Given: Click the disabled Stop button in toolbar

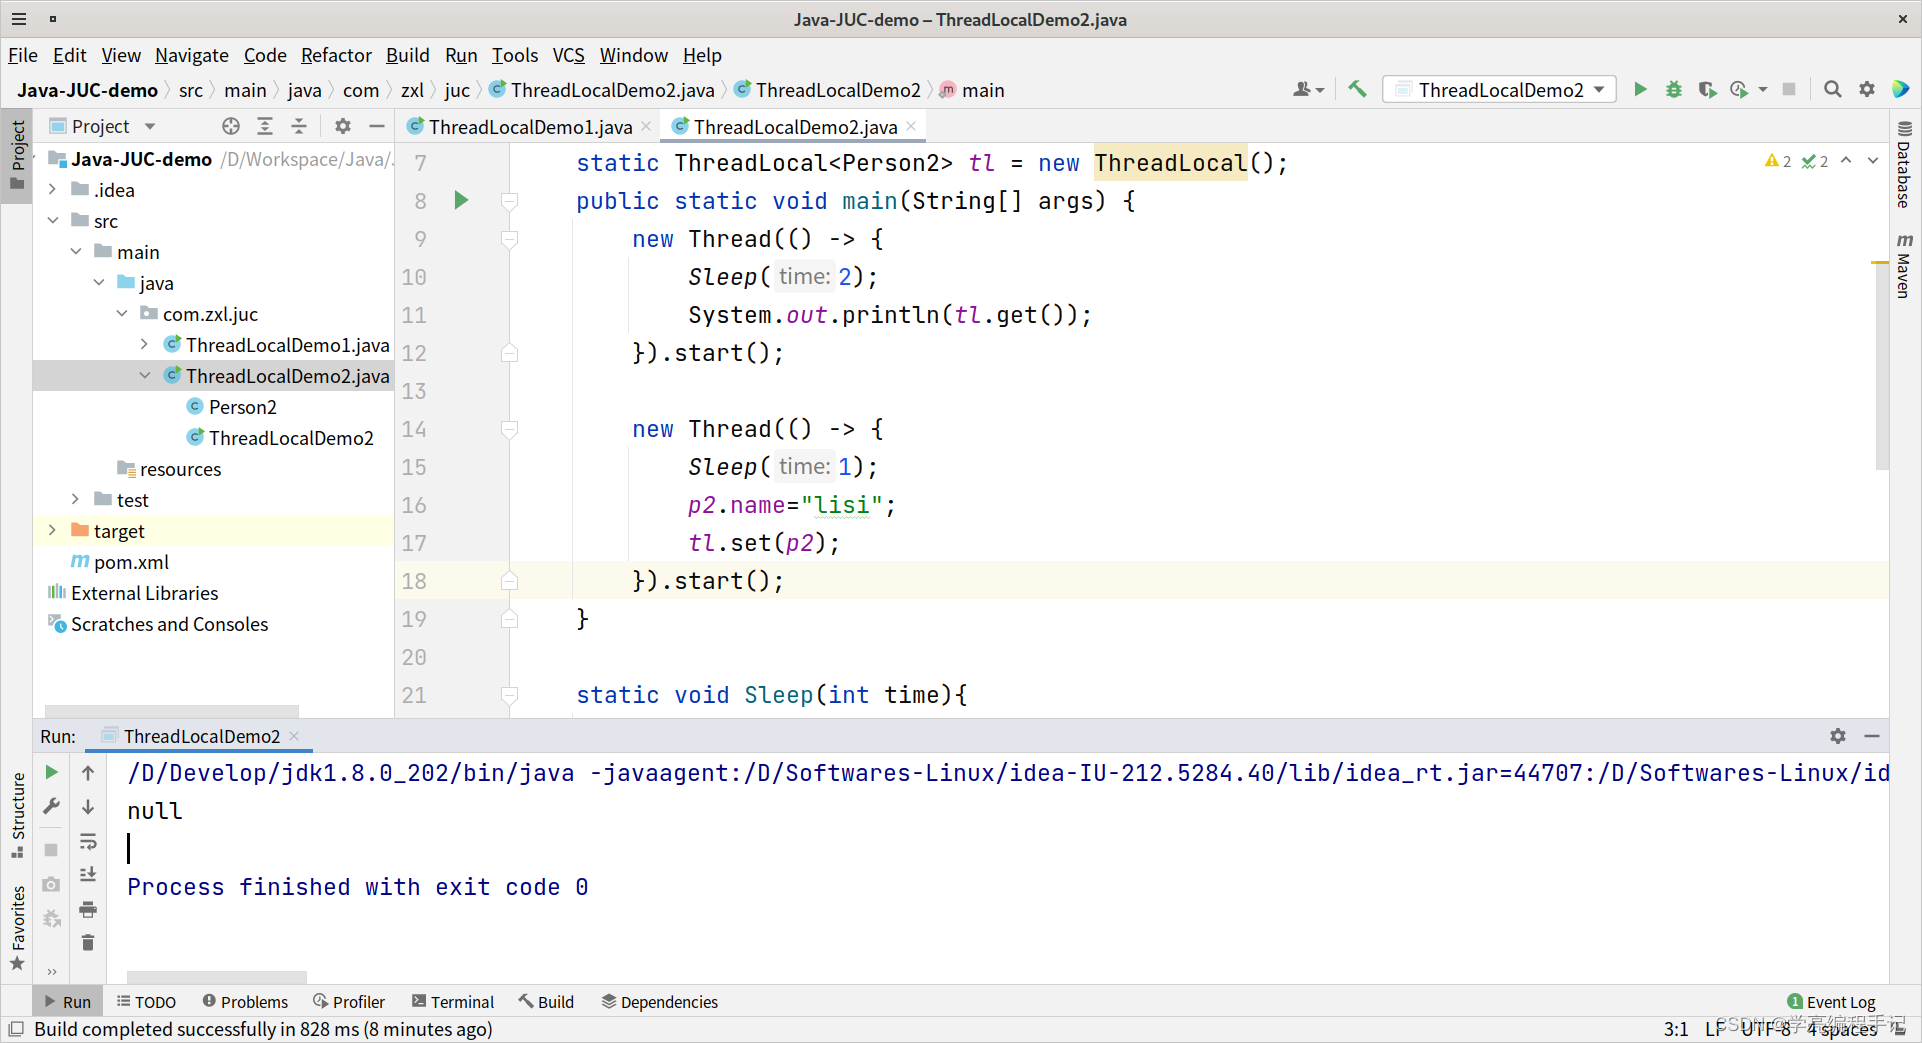Looking at the screenshot, I should (x=1789, y=90).
